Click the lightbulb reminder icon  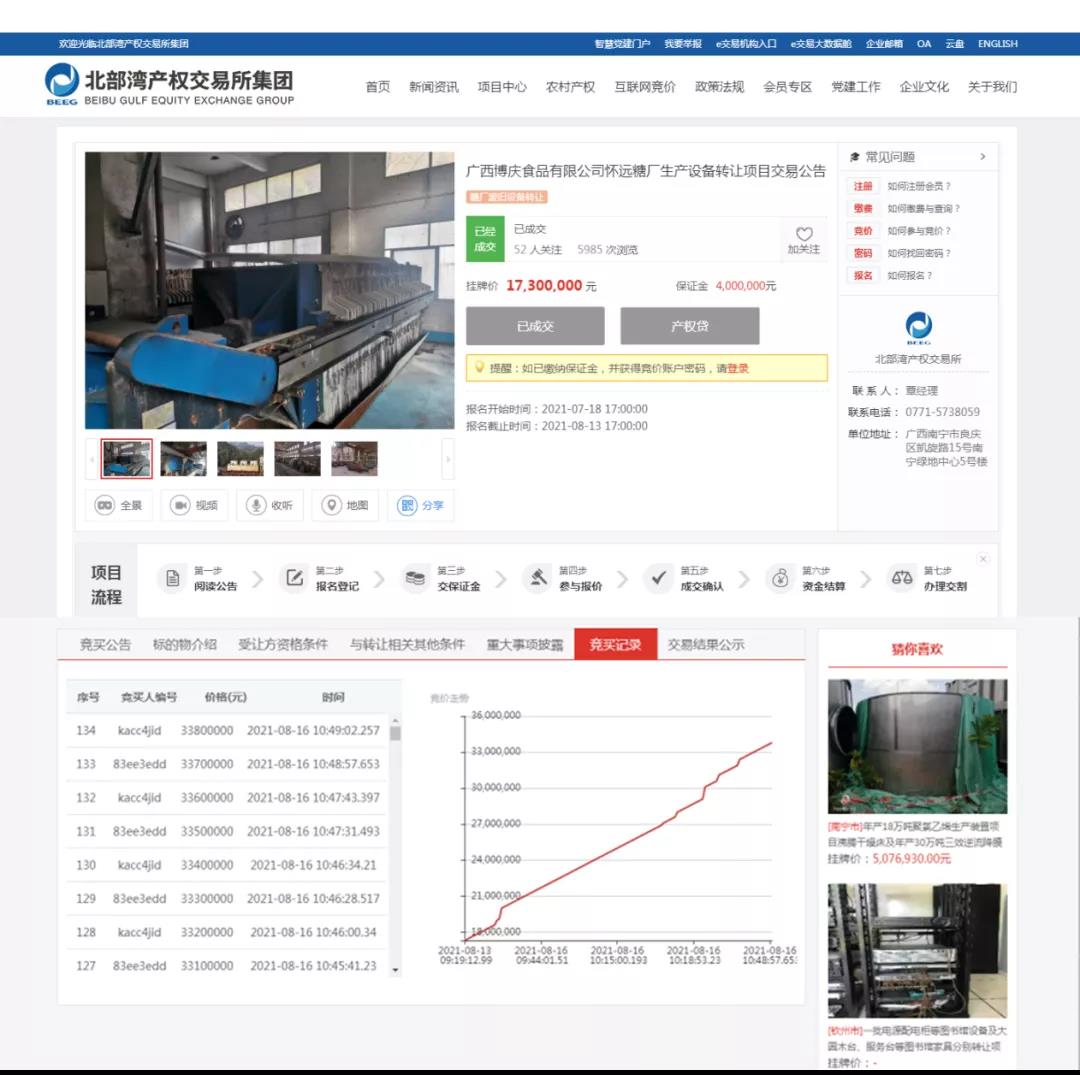479,367
